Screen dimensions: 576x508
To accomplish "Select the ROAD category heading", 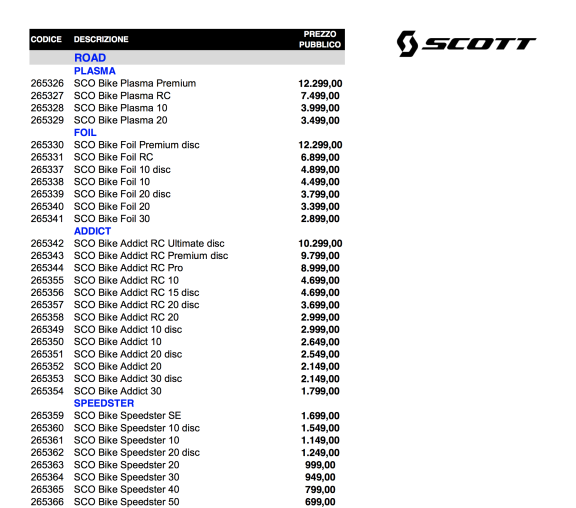I will 90,58.
